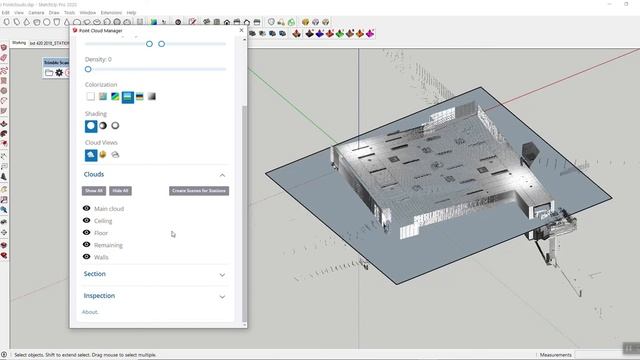Screen dimensions: 640x360
Task: Click the right handle of top range slider
Action: coord(162,44)
